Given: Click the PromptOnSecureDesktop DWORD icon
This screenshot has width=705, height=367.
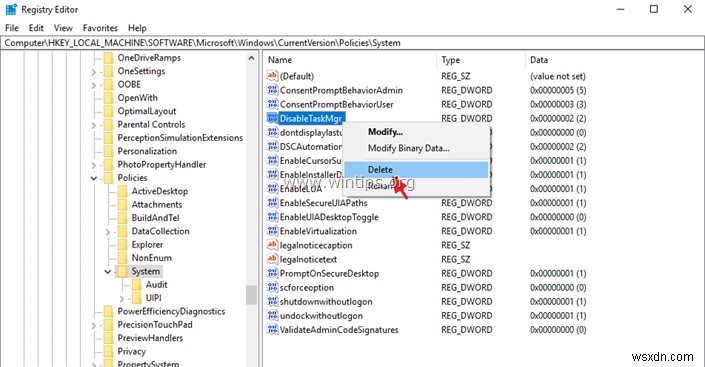Looking at the screenshot, I should point(272,273).
